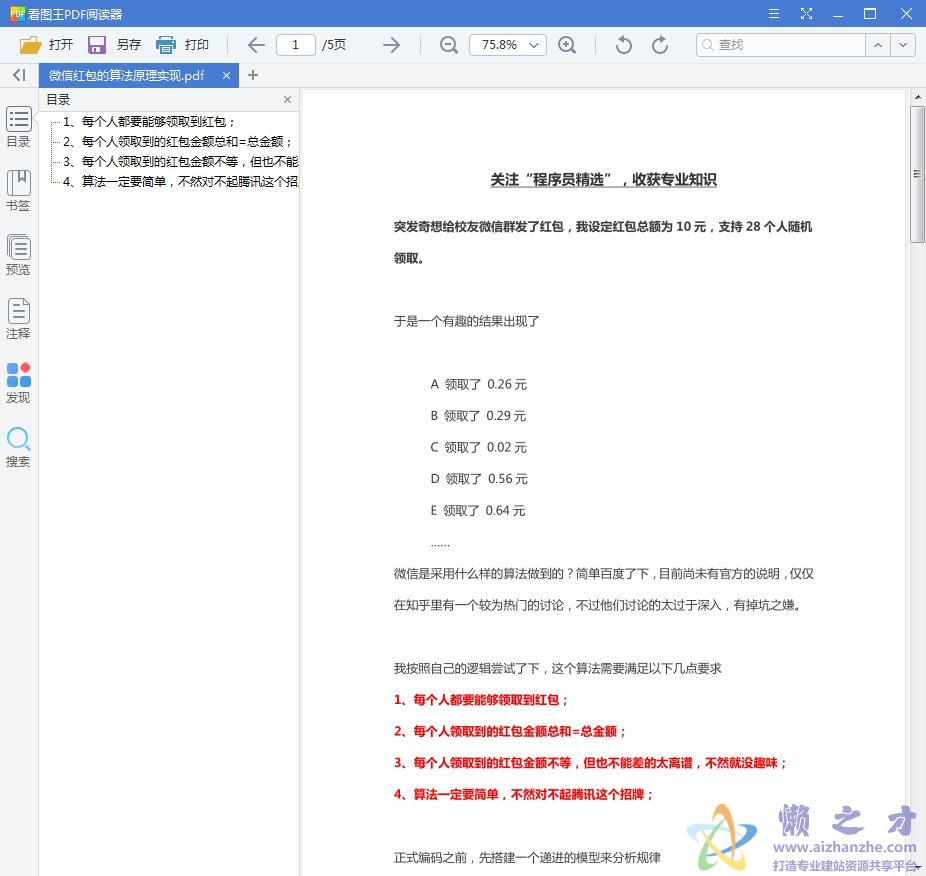
Task: Collapse the sidebar panel toggle
Action: pos(19,75)
